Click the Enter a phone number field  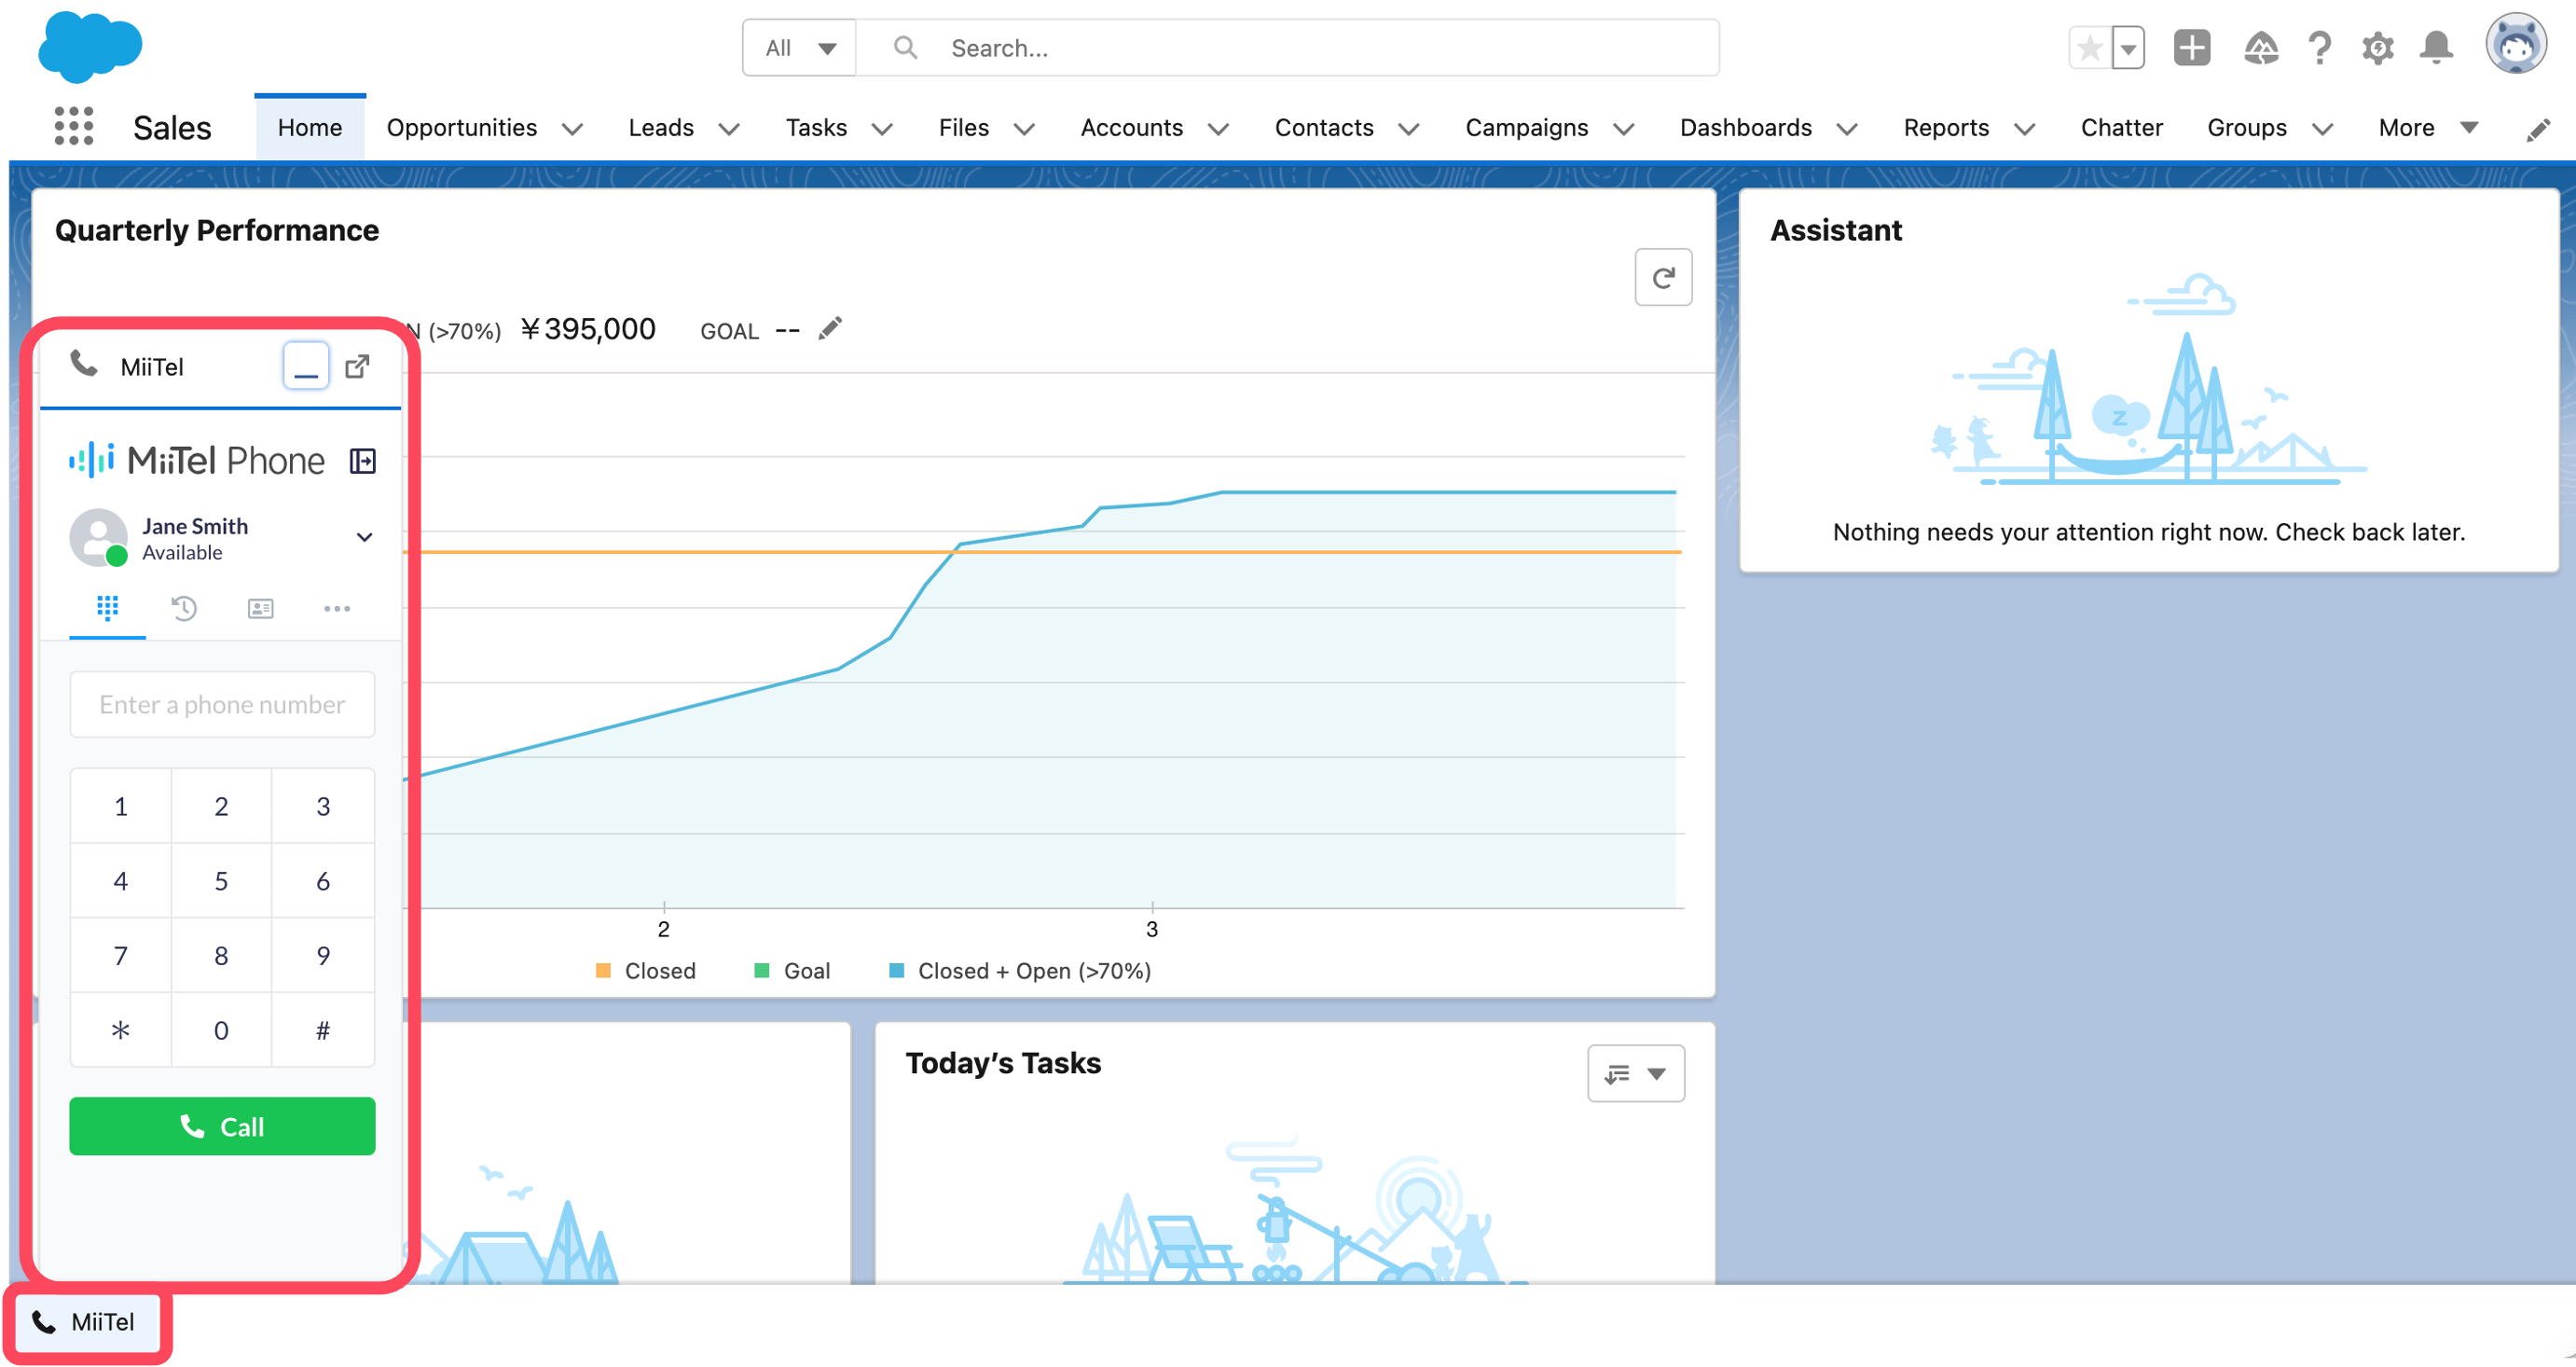click(x=222, y=704)
